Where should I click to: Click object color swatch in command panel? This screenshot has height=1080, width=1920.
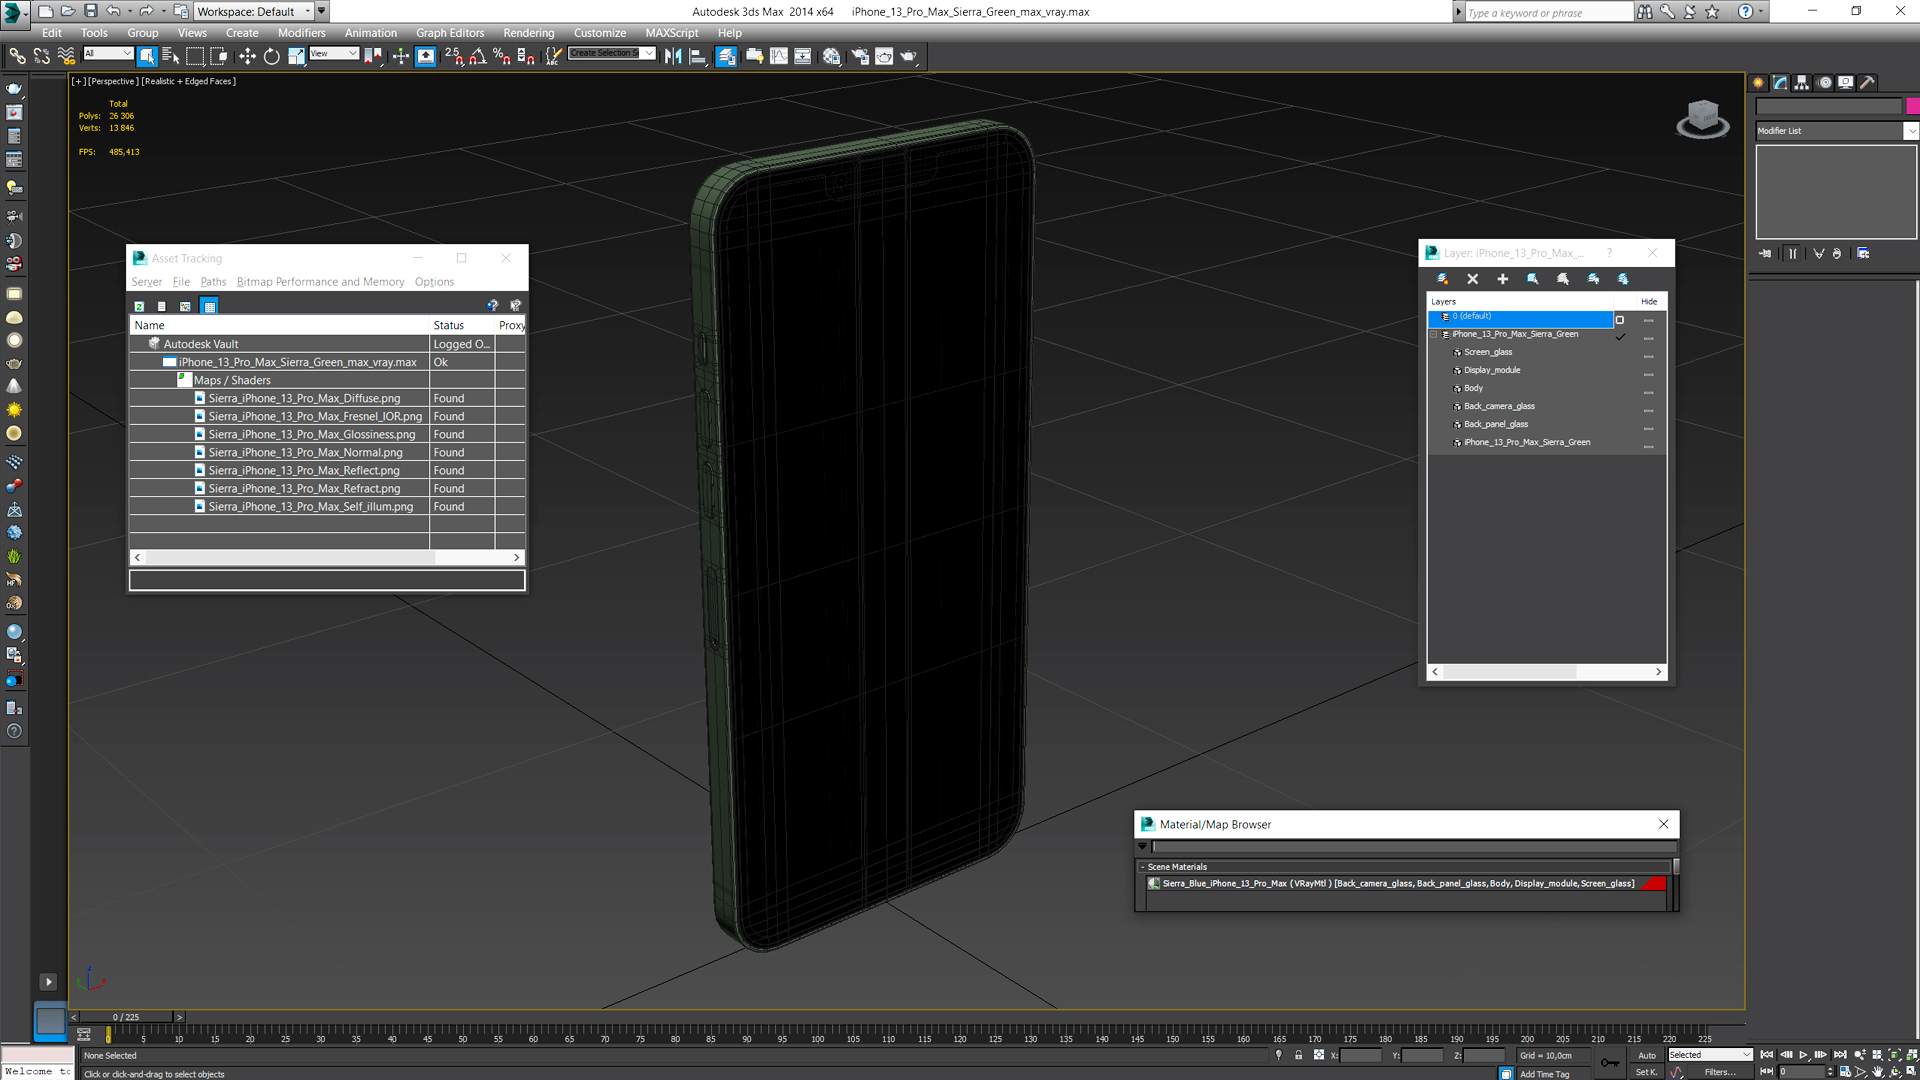coord(1912,106)
